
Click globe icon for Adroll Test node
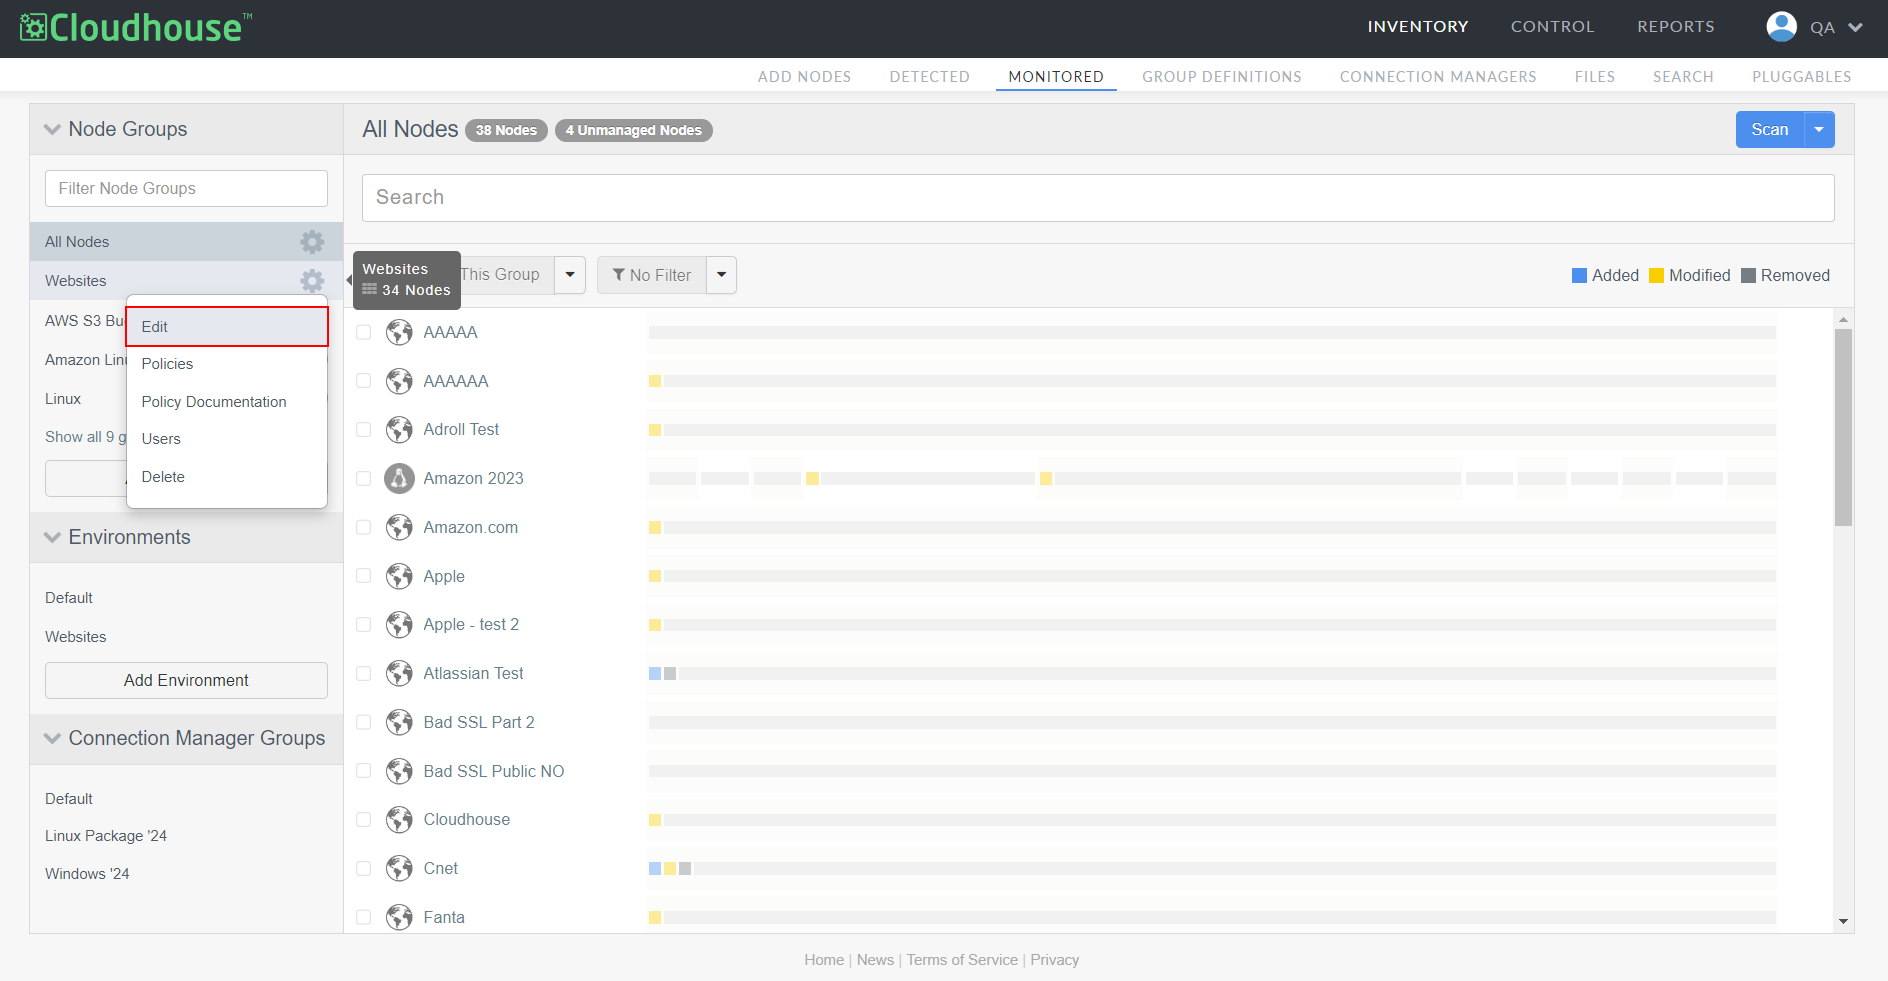[399, 430]
